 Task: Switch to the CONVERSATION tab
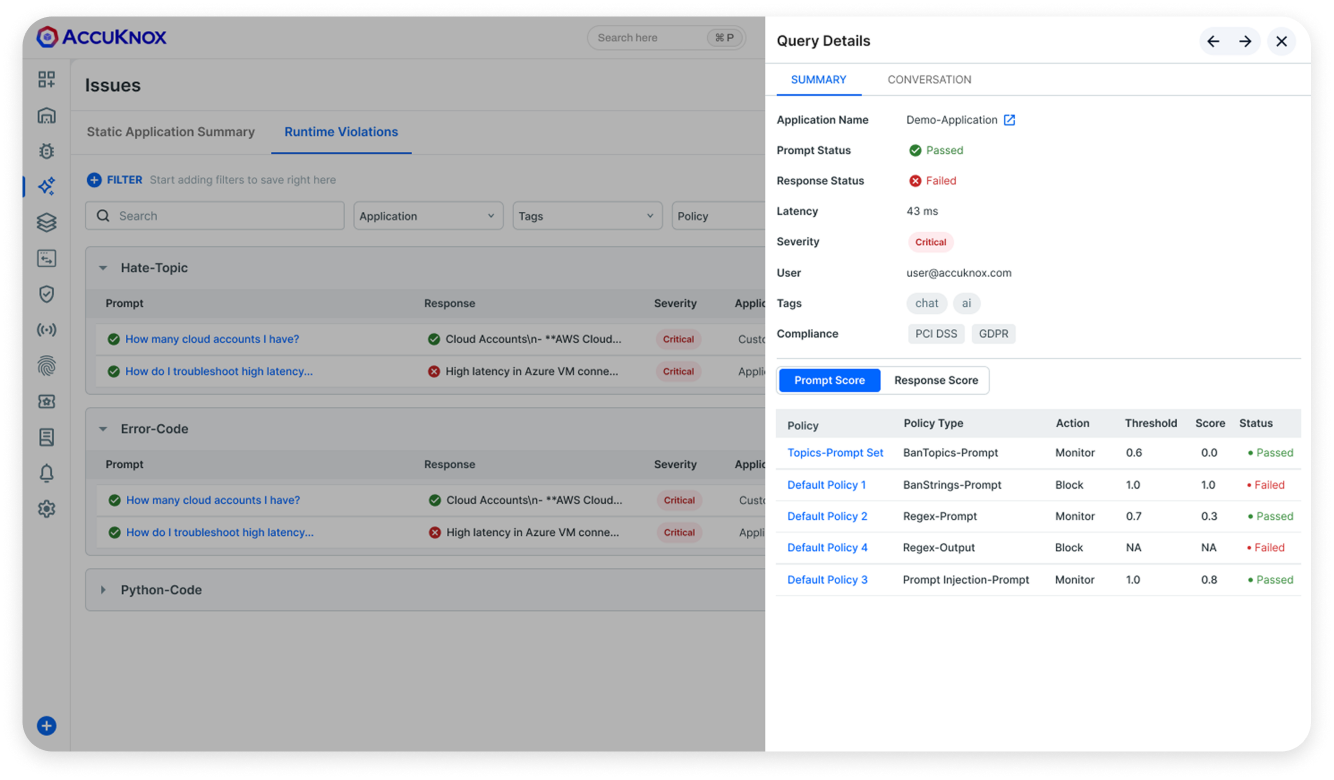point(929,80)
